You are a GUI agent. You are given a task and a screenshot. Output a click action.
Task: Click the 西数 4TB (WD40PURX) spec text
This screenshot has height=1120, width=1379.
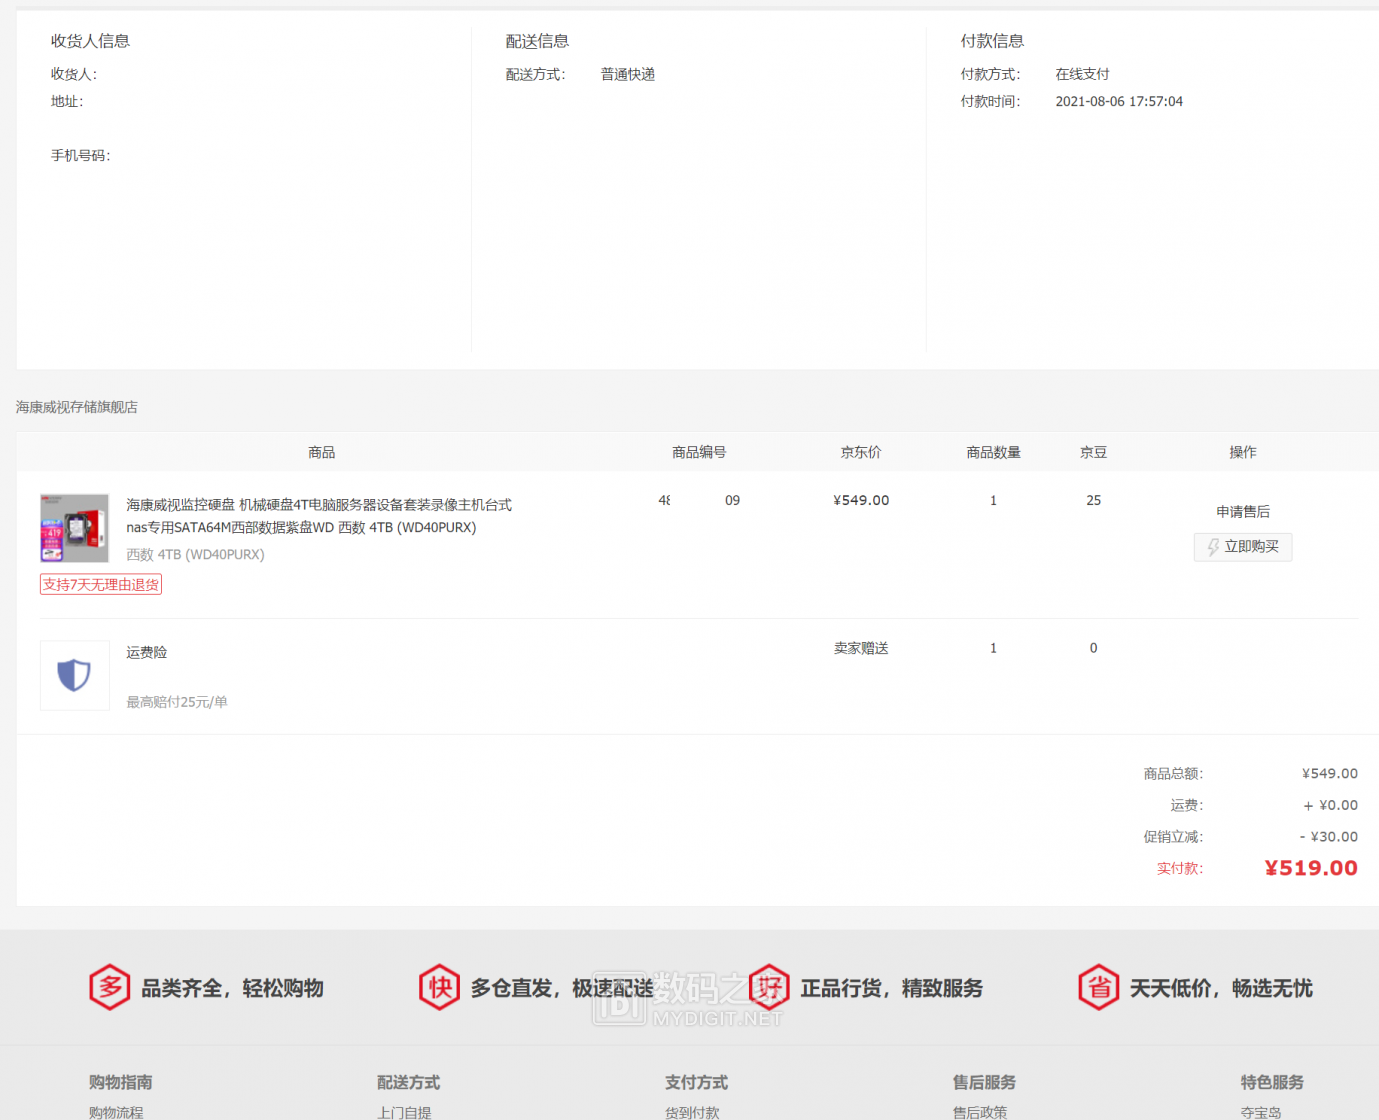195,554
